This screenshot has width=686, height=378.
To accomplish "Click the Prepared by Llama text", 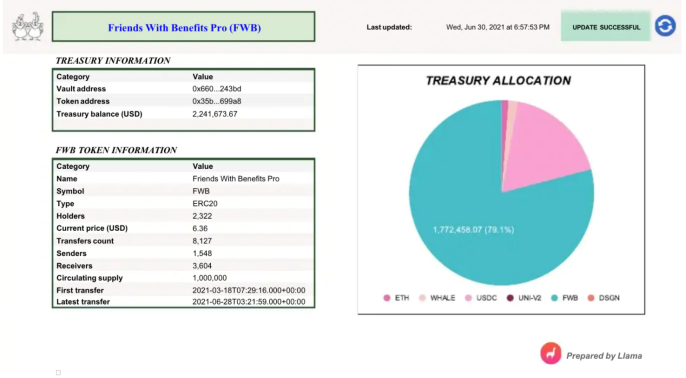I will click(x=604, y=356).
